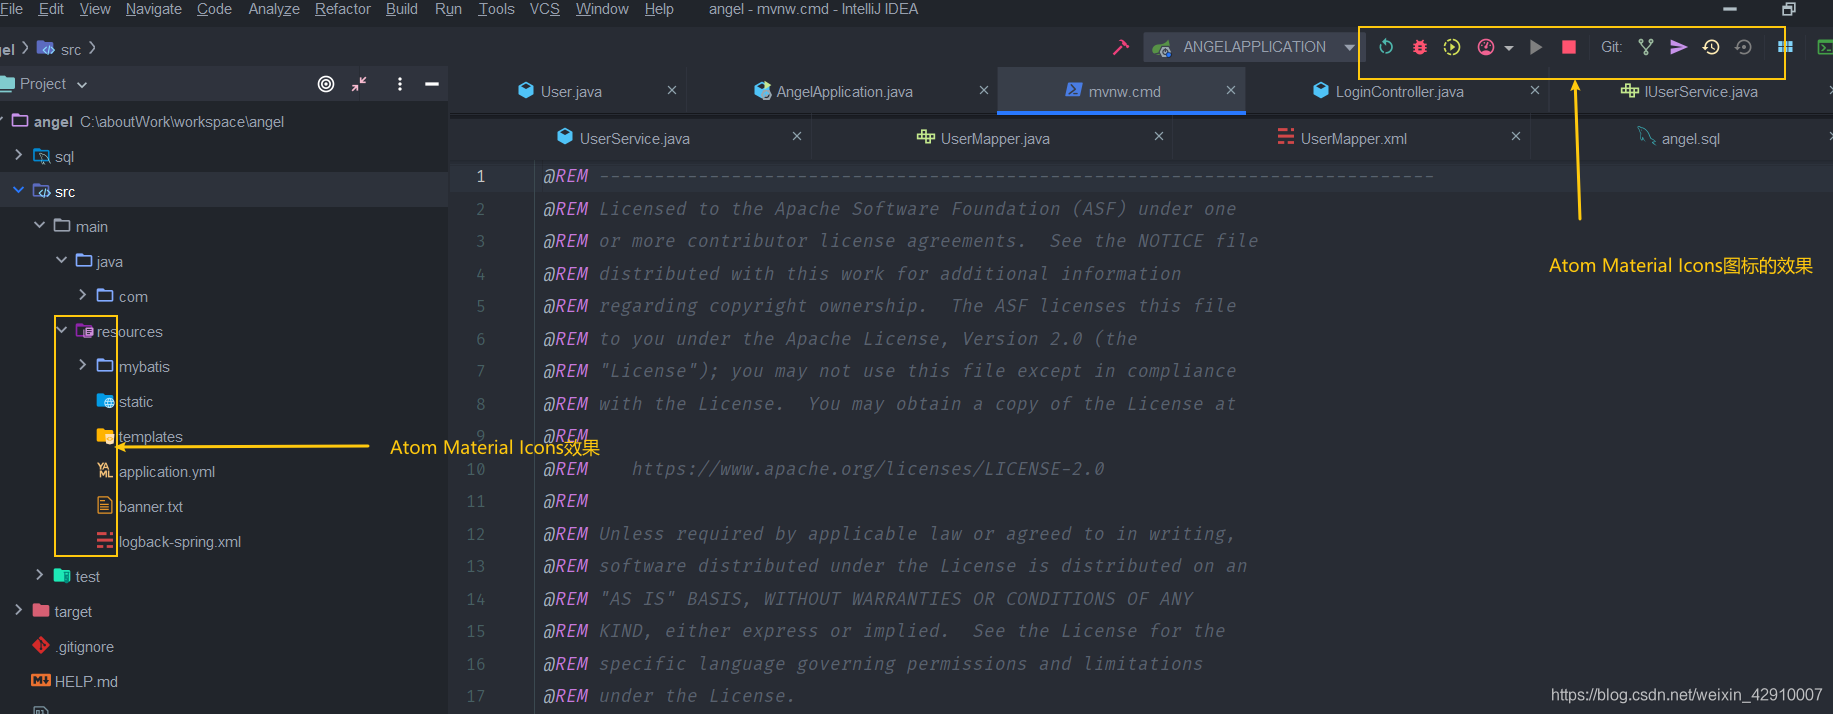Screen dimensions: 1833x714
Task: Switch to the UserMapper.xml tab
Action: click(x=1353, y=138)
